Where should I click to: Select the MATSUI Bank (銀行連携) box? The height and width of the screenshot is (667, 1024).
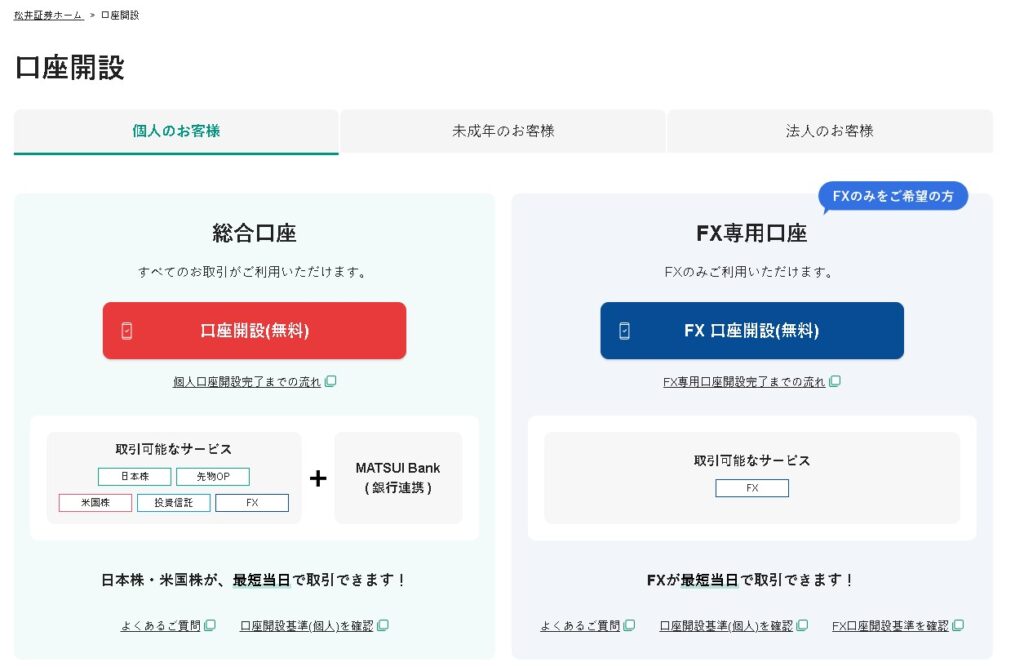(398, 478)
